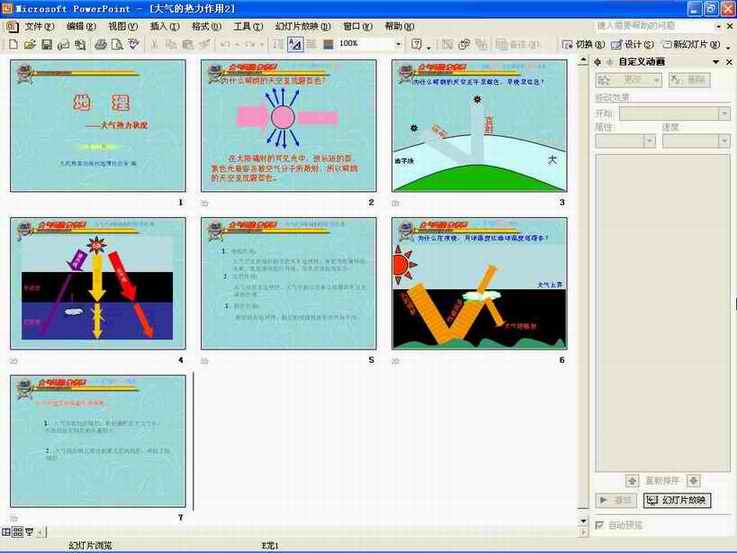Click the 新幻灯片 (New Slide) button

691,45
